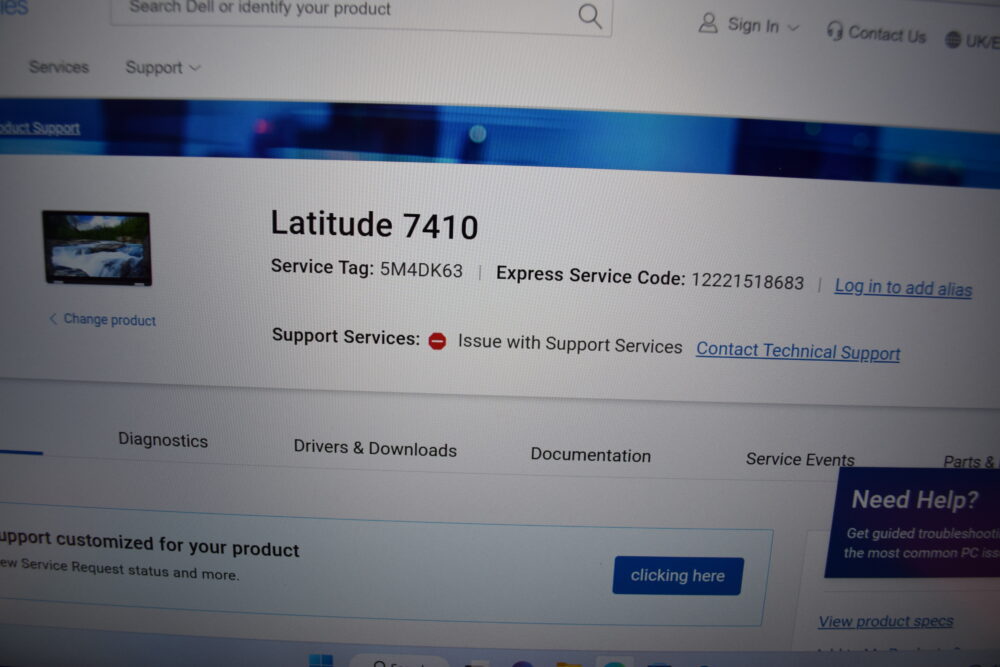Click the magnifier search icon
This screenshot has height=667, width=1000.
[x=590, y=15]
